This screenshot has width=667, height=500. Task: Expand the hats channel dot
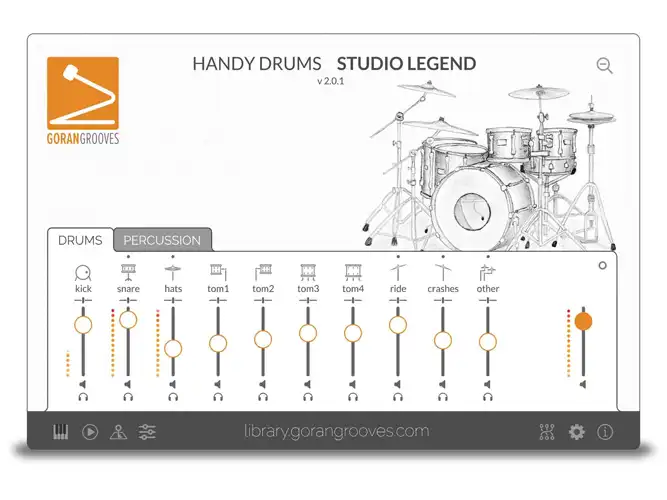tap(173, 257)
